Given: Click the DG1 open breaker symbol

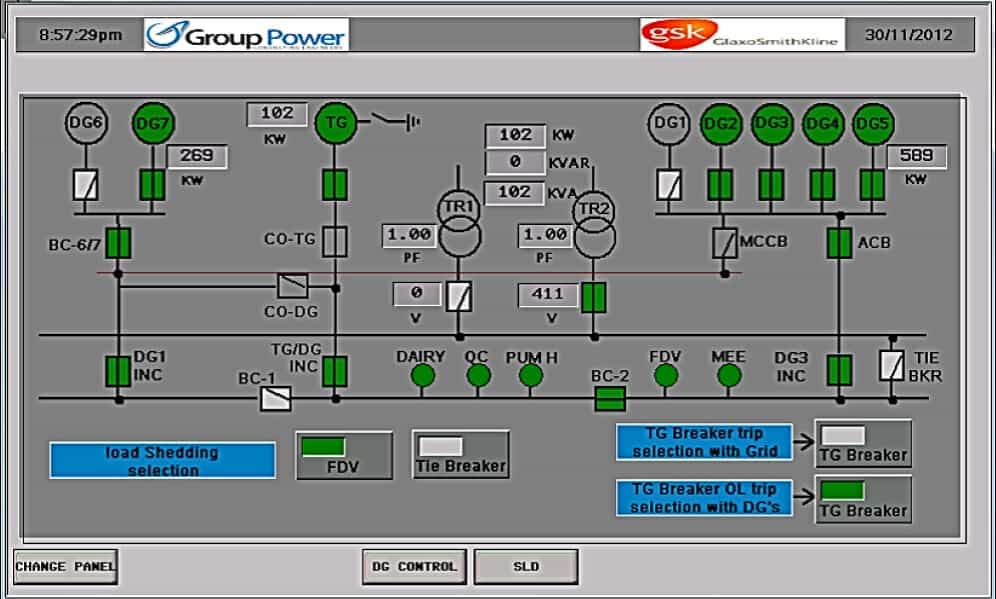Looking at the screenshot, I should pos(669,185).
